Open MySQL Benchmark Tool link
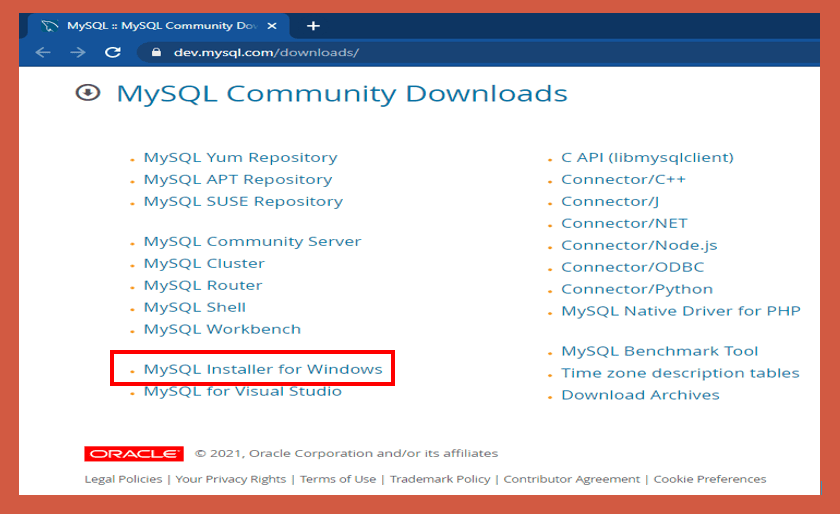 pyautogui.click(x=659, y=352)
